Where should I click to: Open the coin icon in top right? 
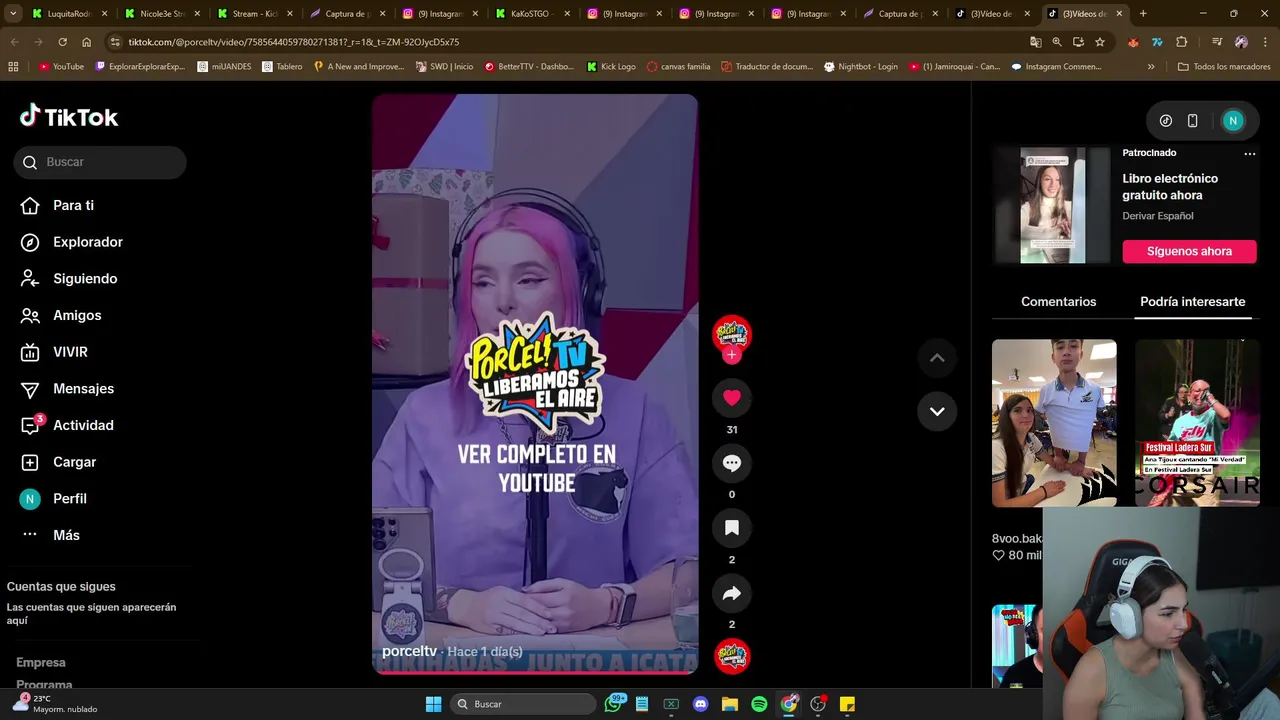[x=1166, y=121]
